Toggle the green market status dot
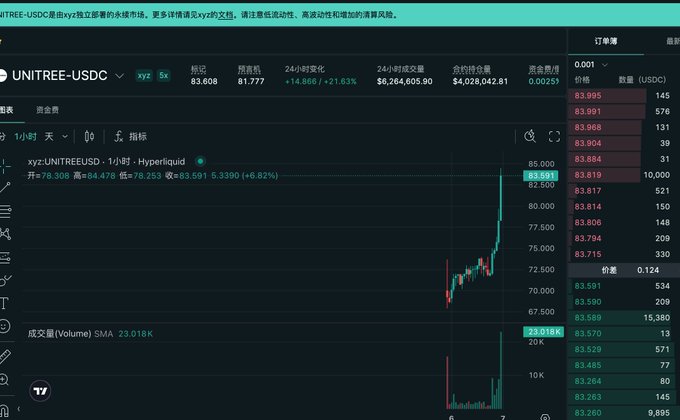 (200, 161)
